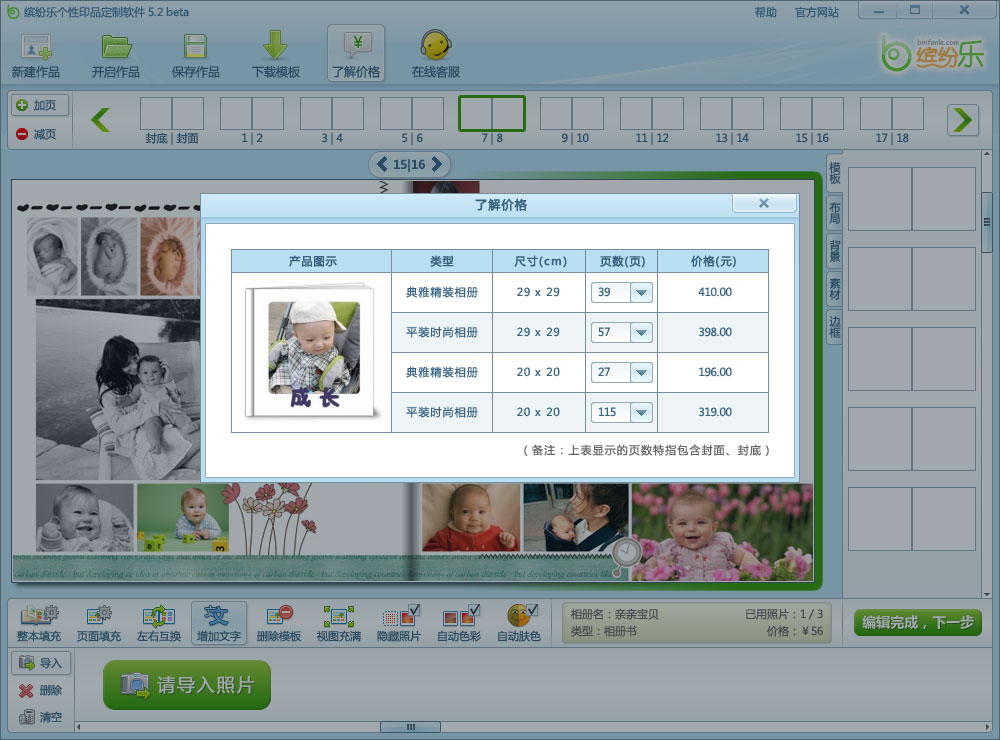This screenshot has width=1000, height=740.
Task: Apply 自动色彩 auto color correction
Action: [460, 621]
